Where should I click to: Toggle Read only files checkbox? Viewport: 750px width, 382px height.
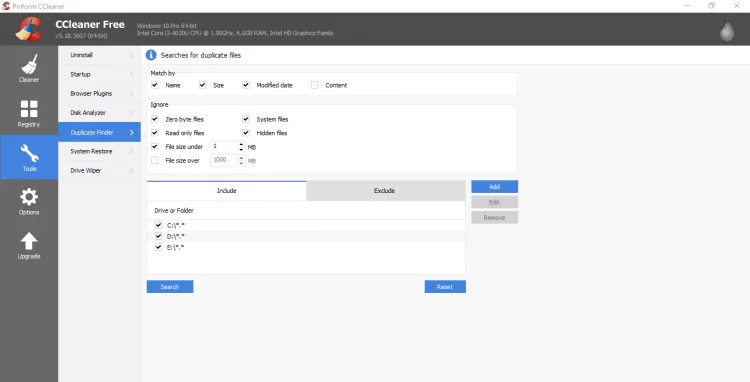[x=154, y=132]
